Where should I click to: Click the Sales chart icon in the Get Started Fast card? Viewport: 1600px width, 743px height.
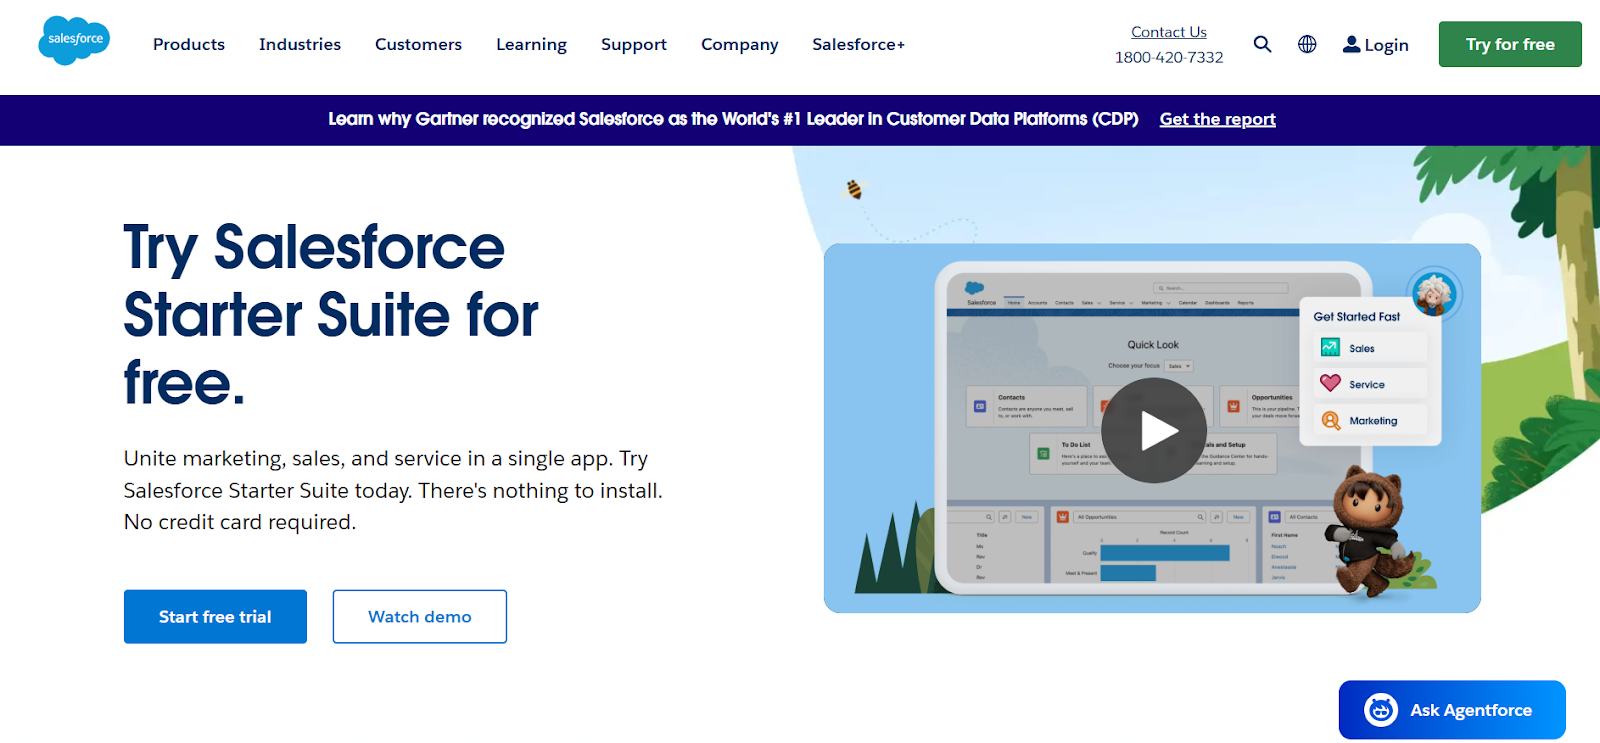tap(1330, 347)
